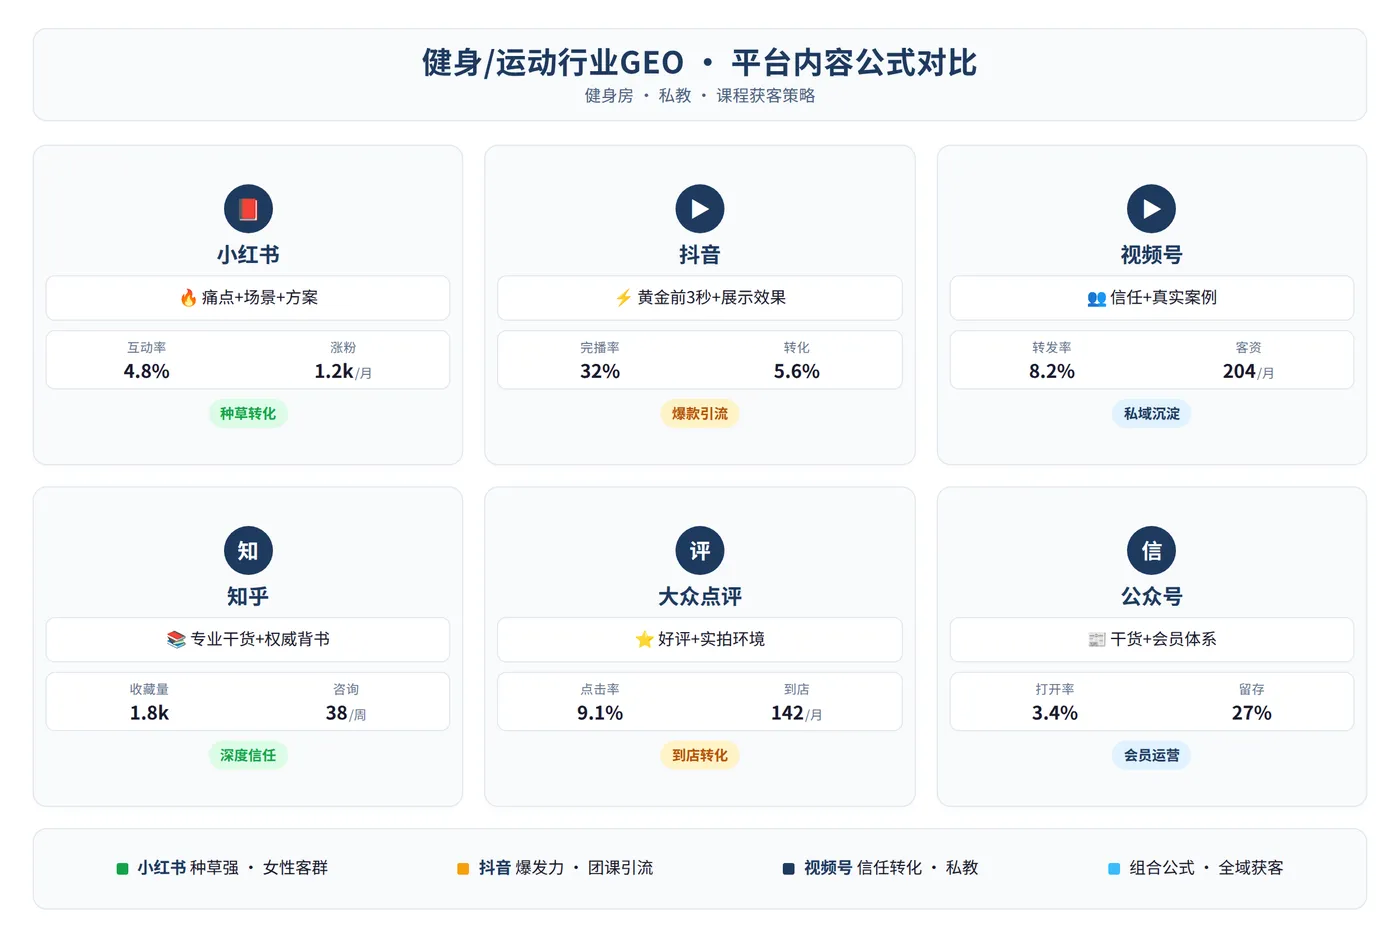The height and width of the screenshot is (933, 1400).
Task: Click the books emoji beside 专业干货+权威背书
Action: [x=176, y=639]
